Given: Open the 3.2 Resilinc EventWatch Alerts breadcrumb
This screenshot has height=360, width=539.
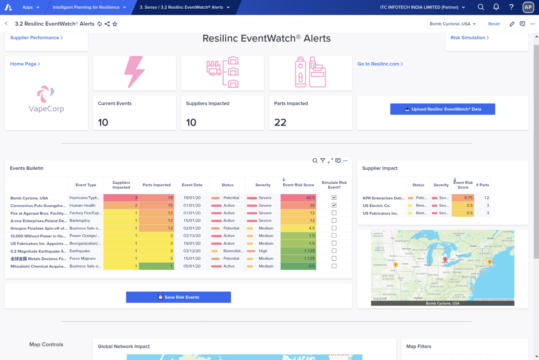Looking at the screenshot, I should coord(184,7).
